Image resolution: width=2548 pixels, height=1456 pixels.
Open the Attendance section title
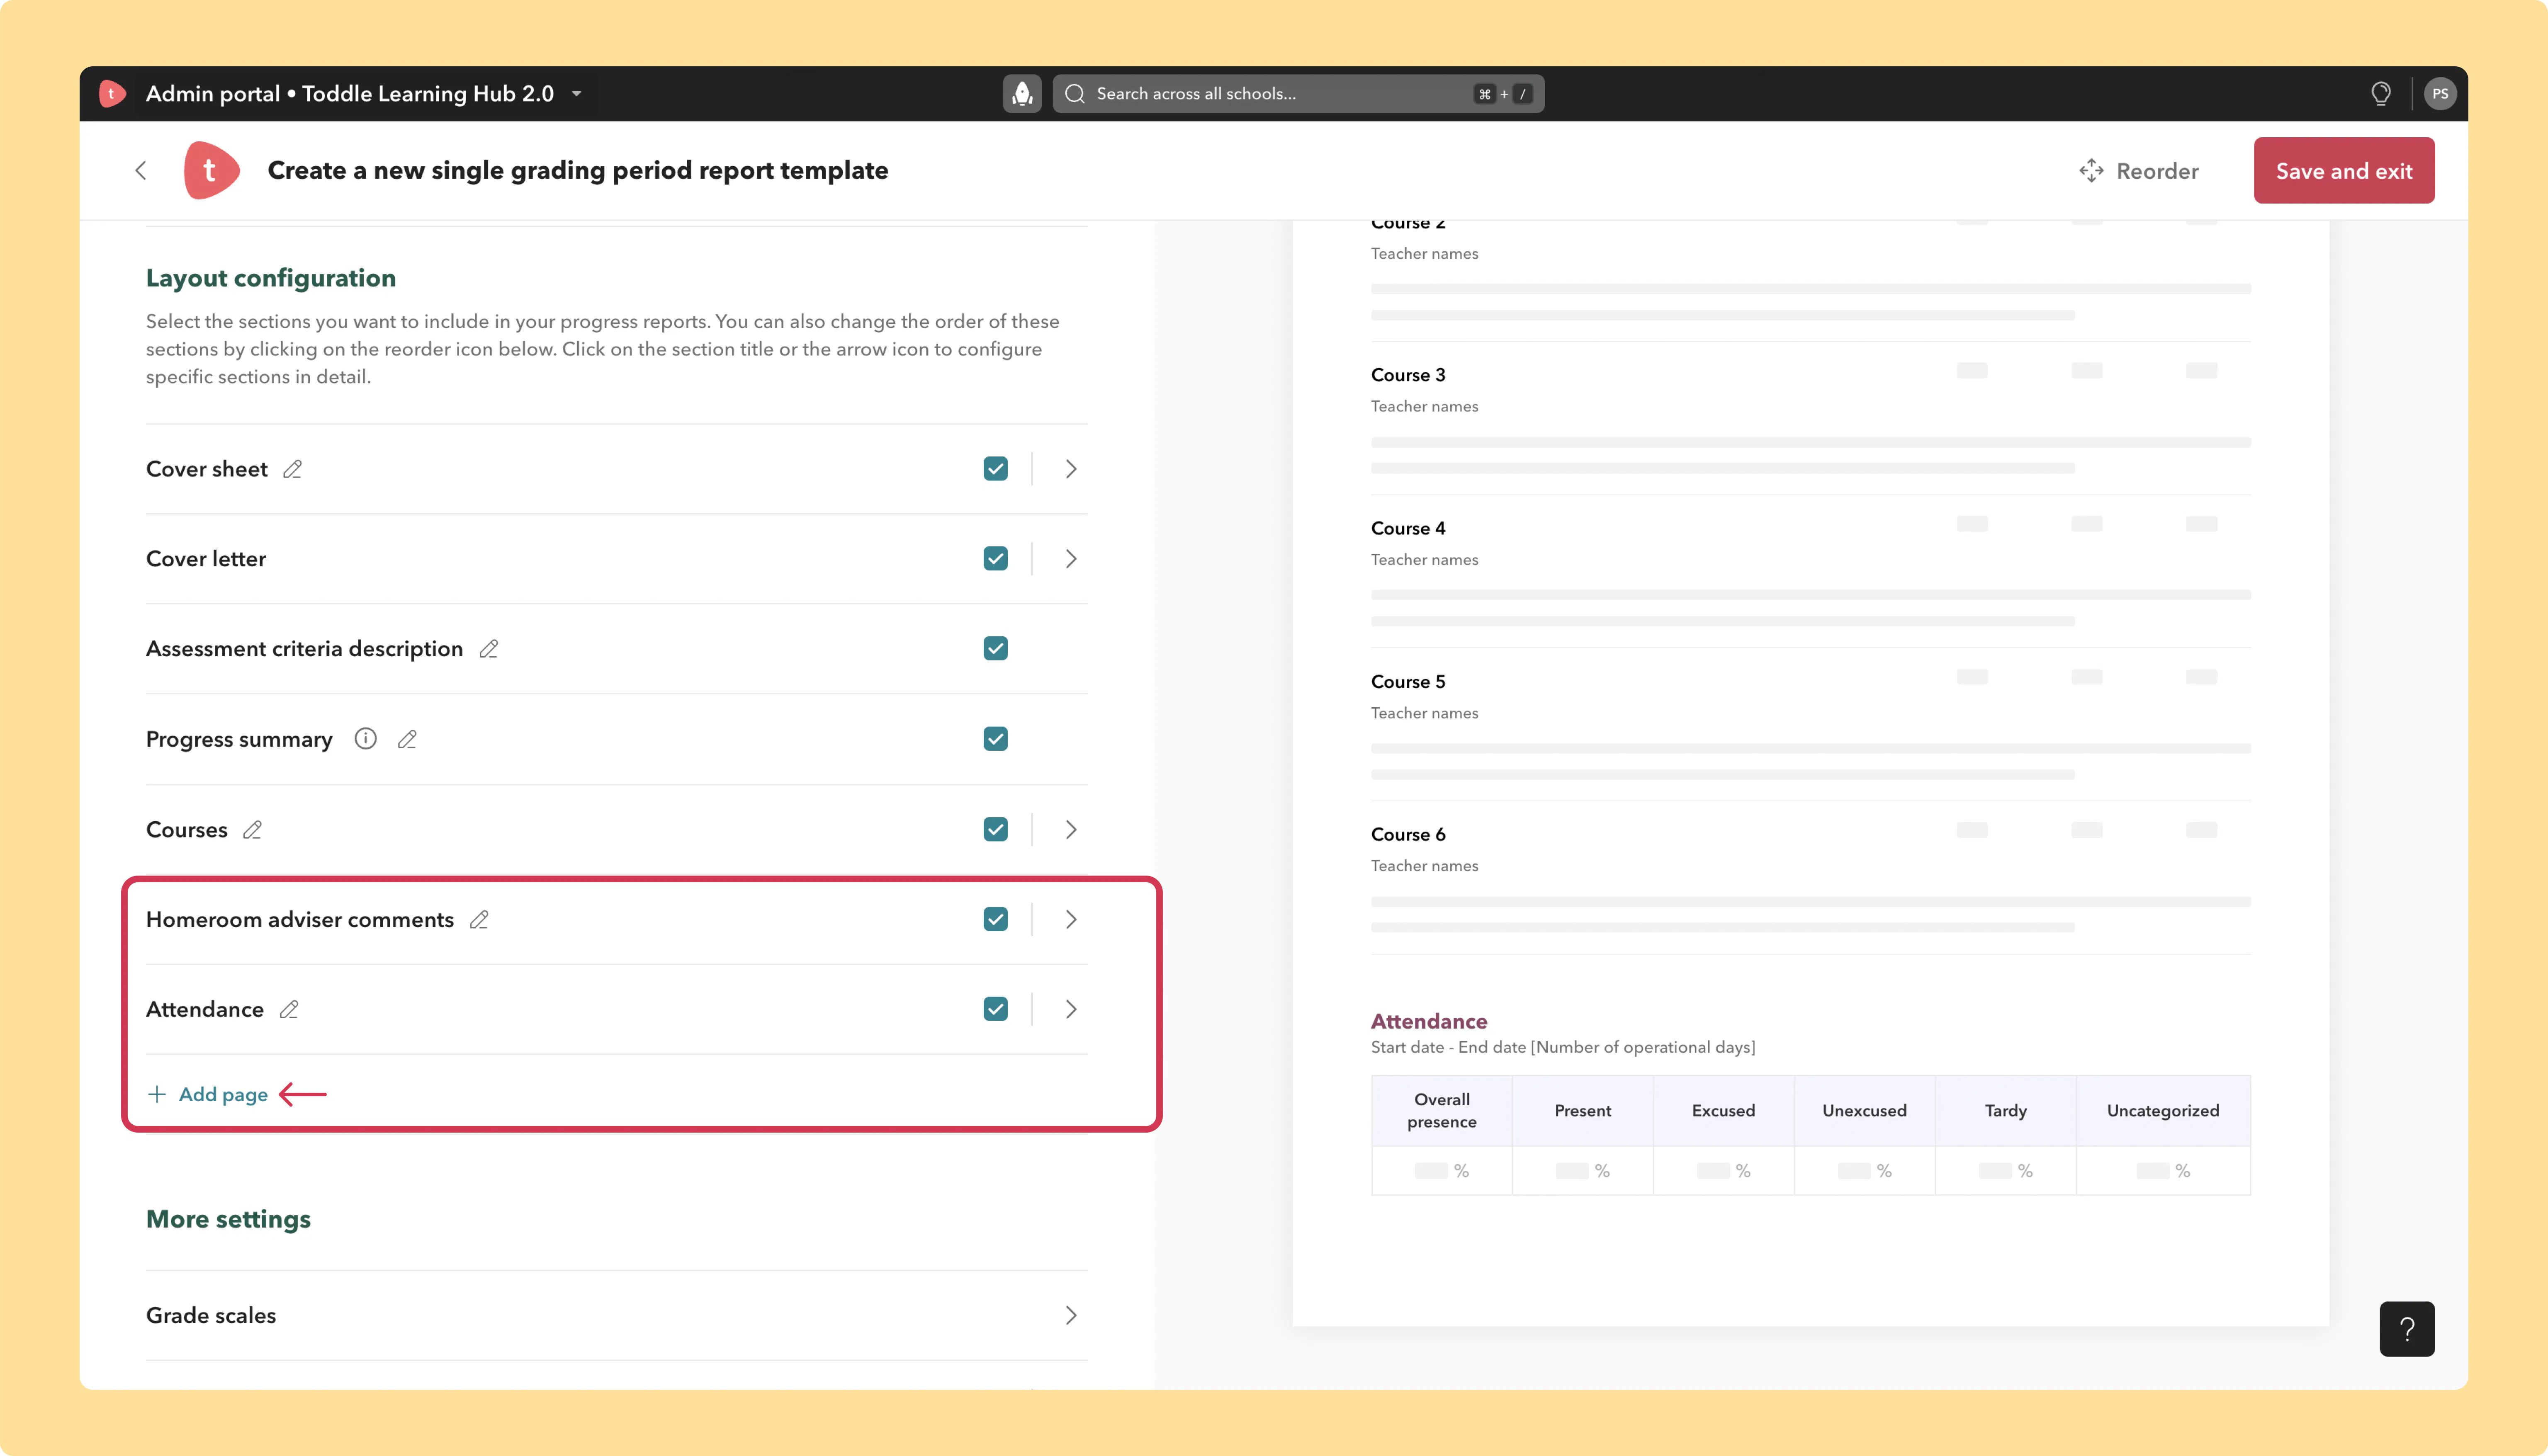pyautogui.click(x=205, y=1010)
